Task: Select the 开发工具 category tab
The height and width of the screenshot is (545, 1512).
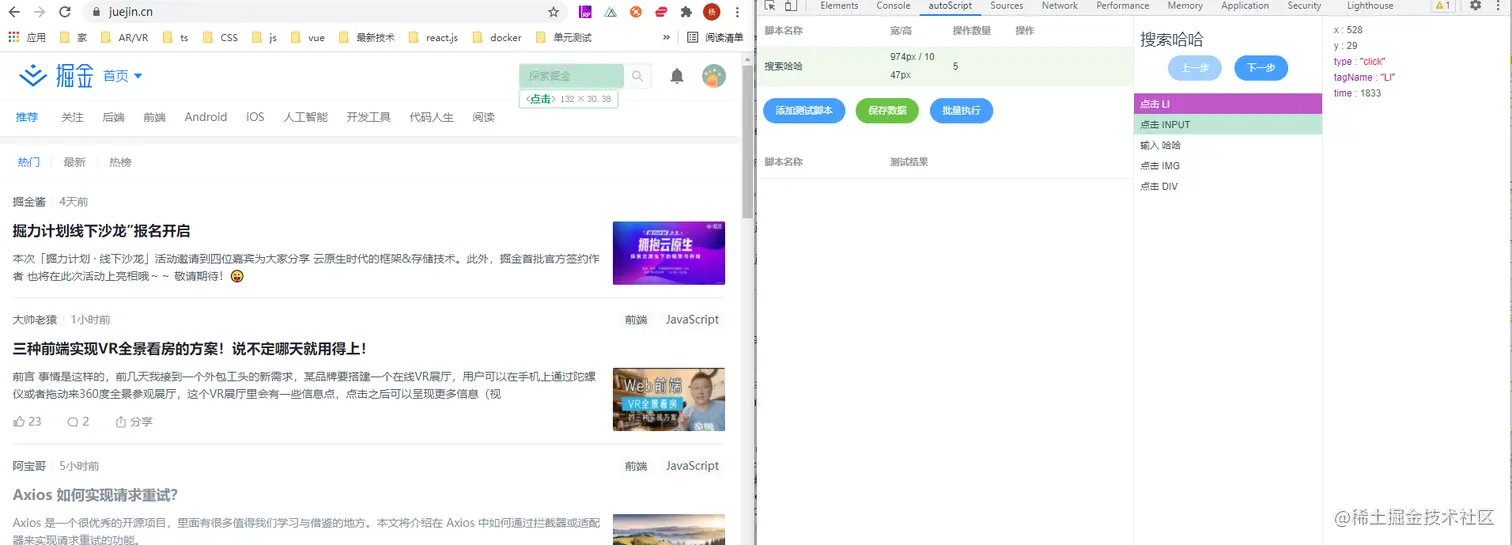Action: 368,117
